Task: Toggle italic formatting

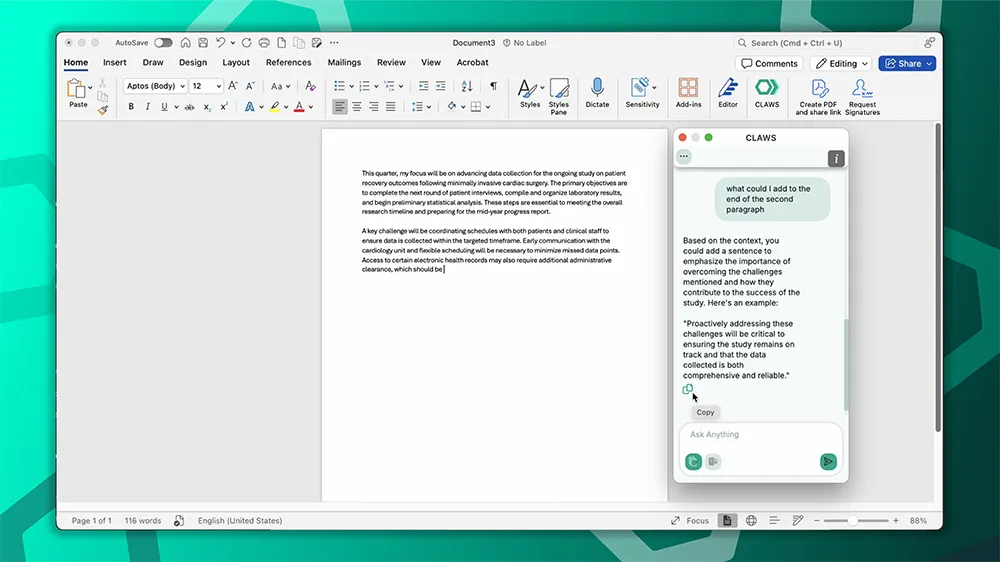Action: click(147, 107)
